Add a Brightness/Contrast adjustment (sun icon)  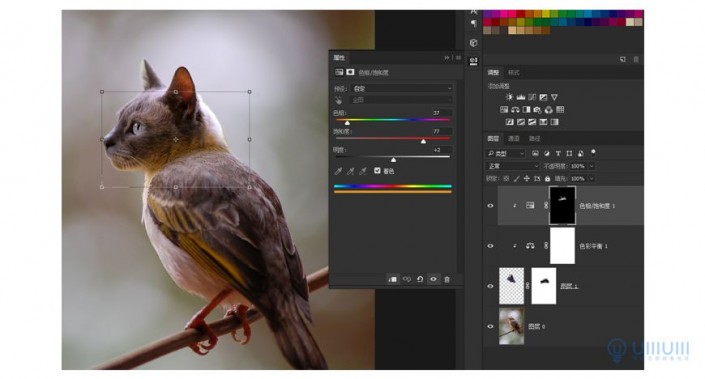pos(509,97)
